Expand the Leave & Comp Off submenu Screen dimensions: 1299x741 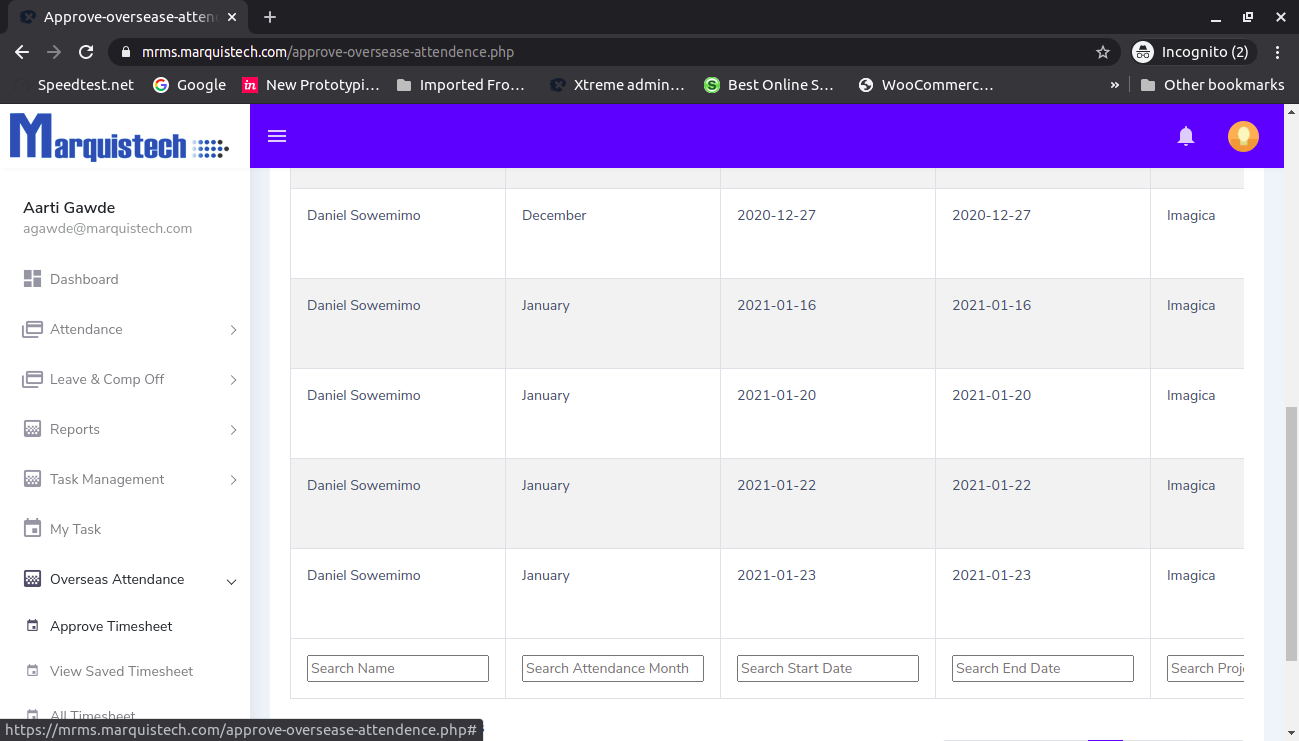tap(233, 380)
